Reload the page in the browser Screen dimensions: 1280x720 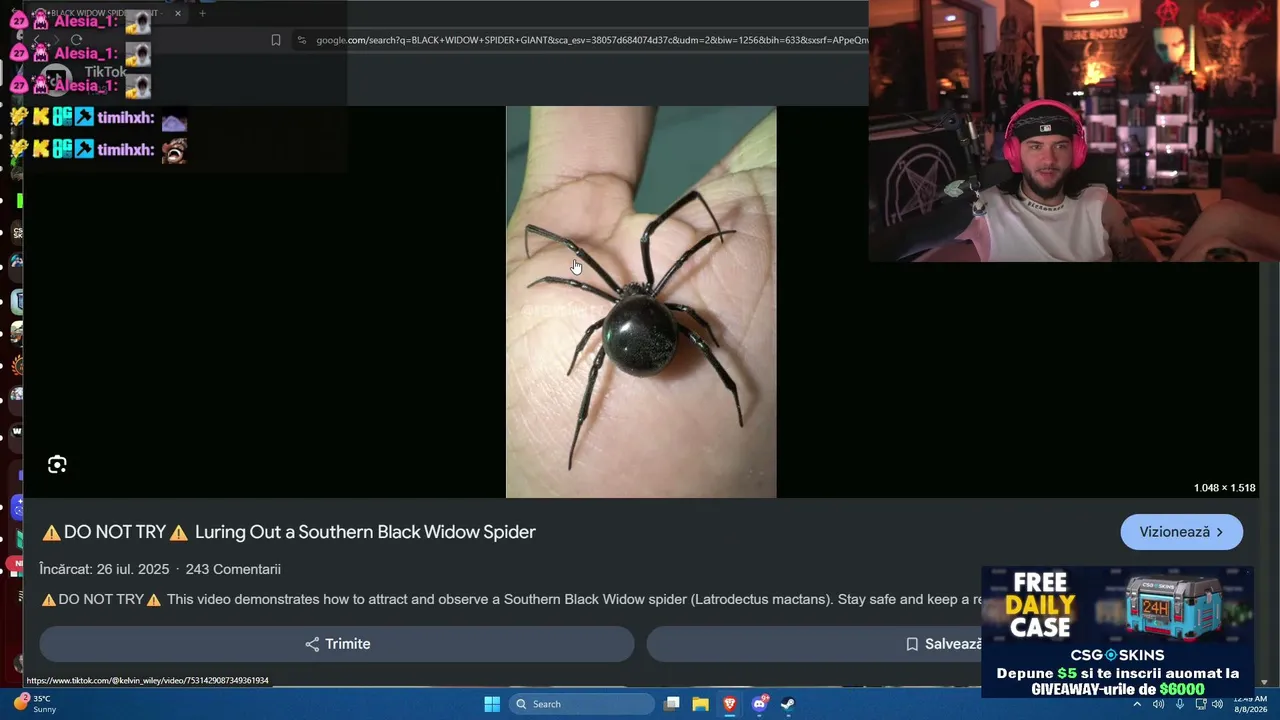[76, 40]
